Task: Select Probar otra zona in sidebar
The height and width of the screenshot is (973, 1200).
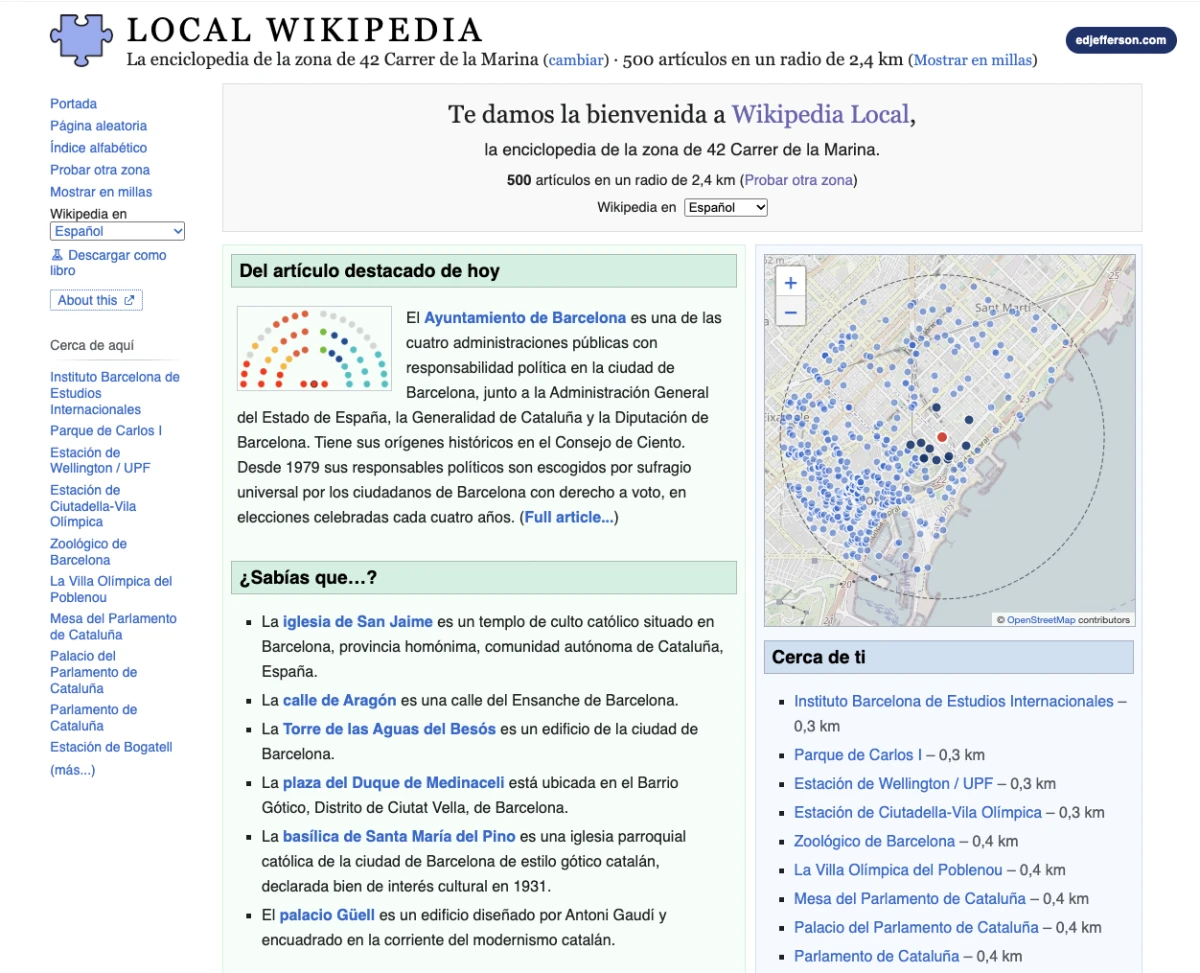Action: tap(100, 170)
